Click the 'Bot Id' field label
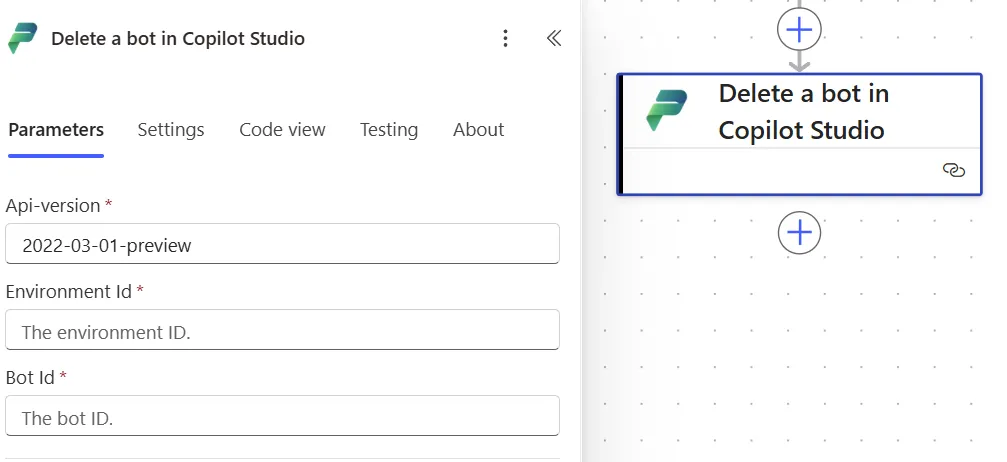The height and width of the screenshot is (462, 1007). point(30,377)
